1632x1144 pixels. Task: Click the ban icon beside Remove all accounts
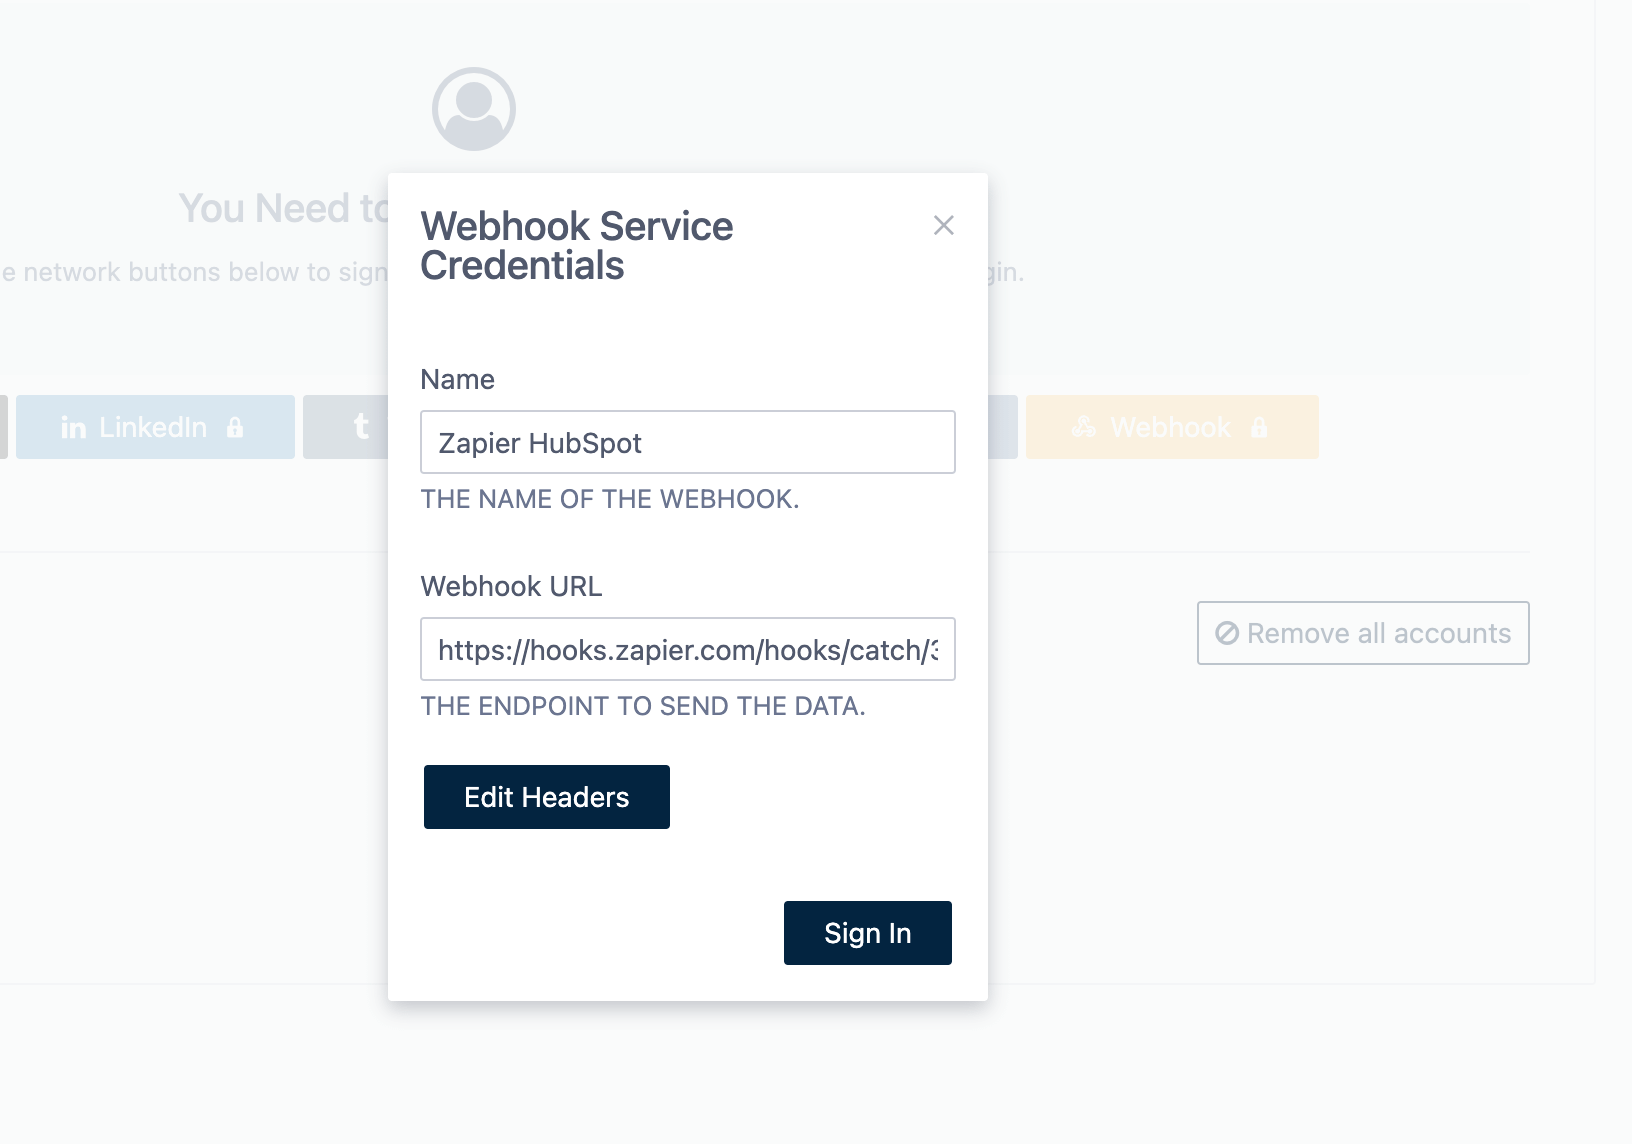1227,633
